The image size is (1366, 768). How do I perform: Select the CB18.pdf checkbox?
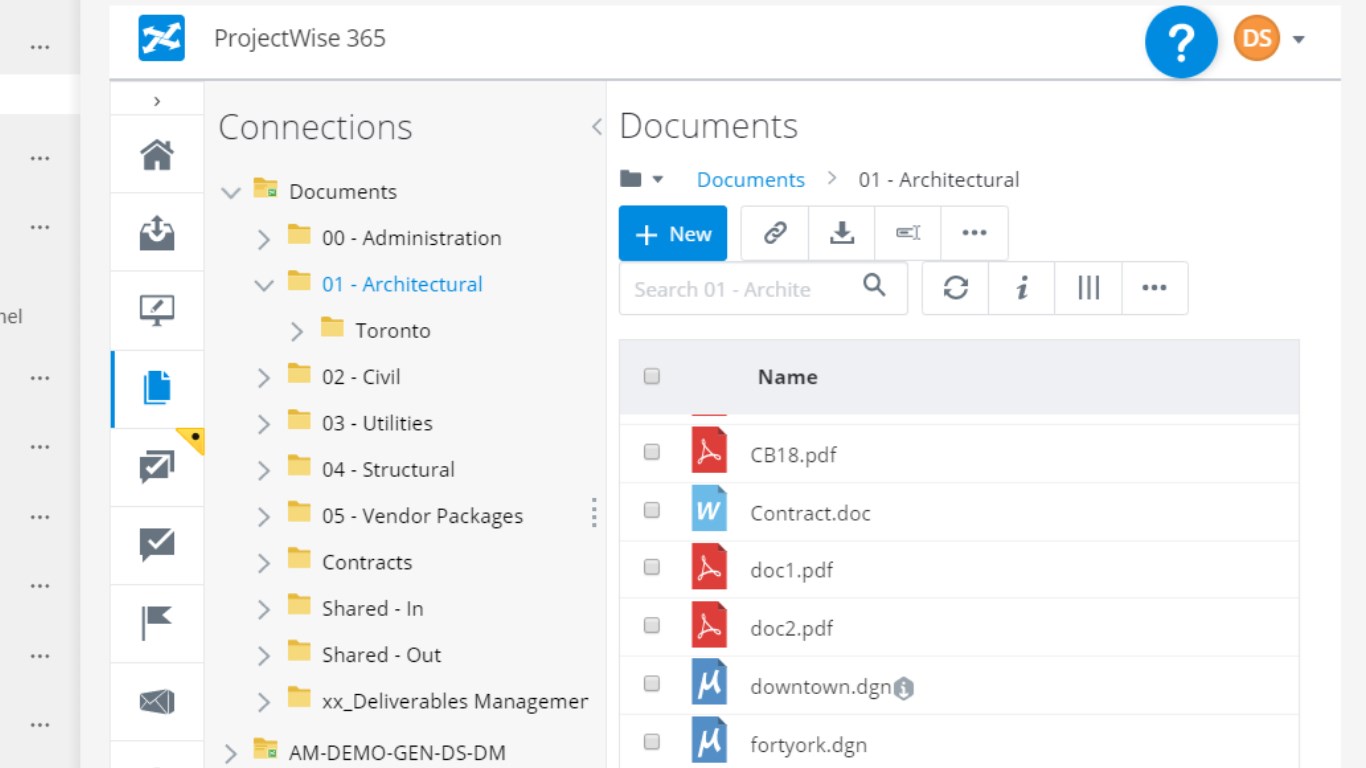pos(652,452)
